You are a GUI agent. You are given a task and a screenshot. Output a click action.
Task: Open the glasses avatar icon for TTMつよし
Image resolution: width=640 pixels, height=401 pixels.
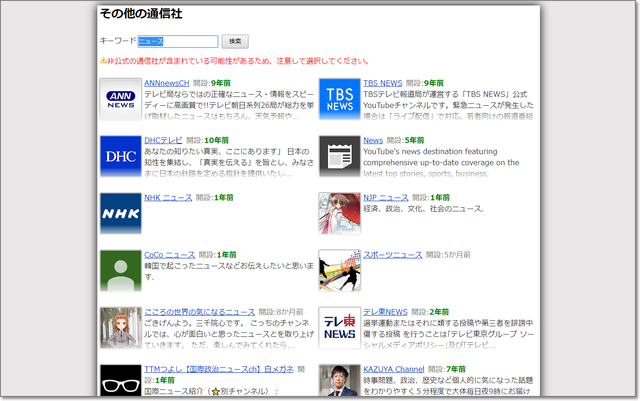[120, 380]
